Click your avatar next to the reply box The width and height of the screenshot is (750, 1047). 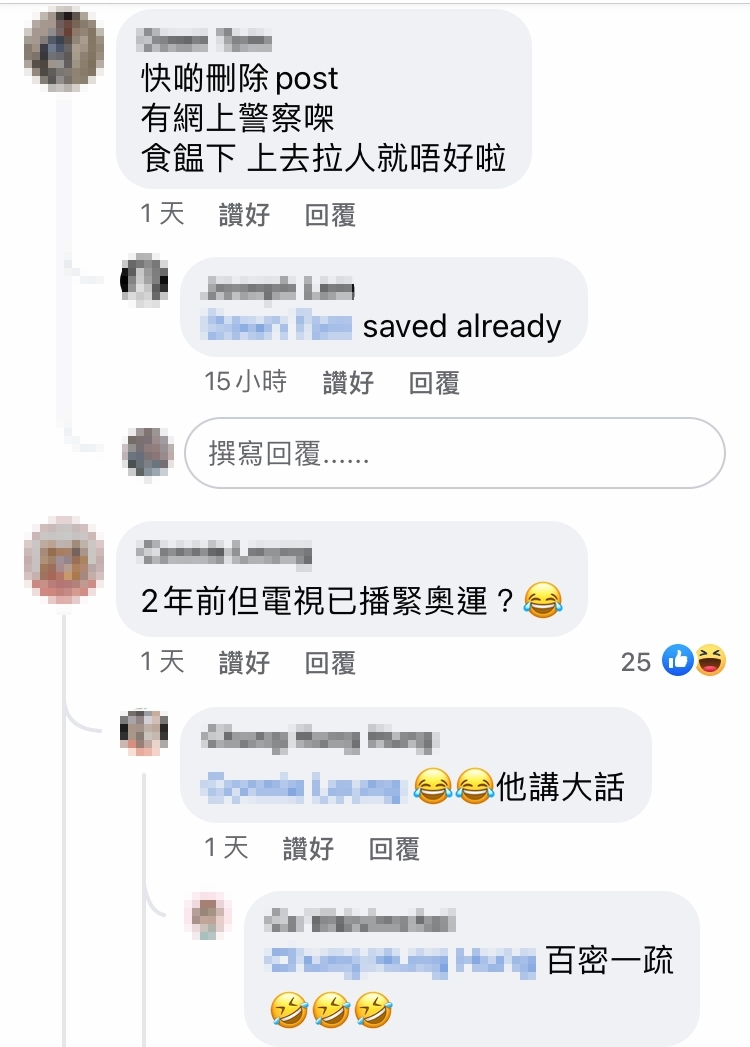(x=148, y=453)
